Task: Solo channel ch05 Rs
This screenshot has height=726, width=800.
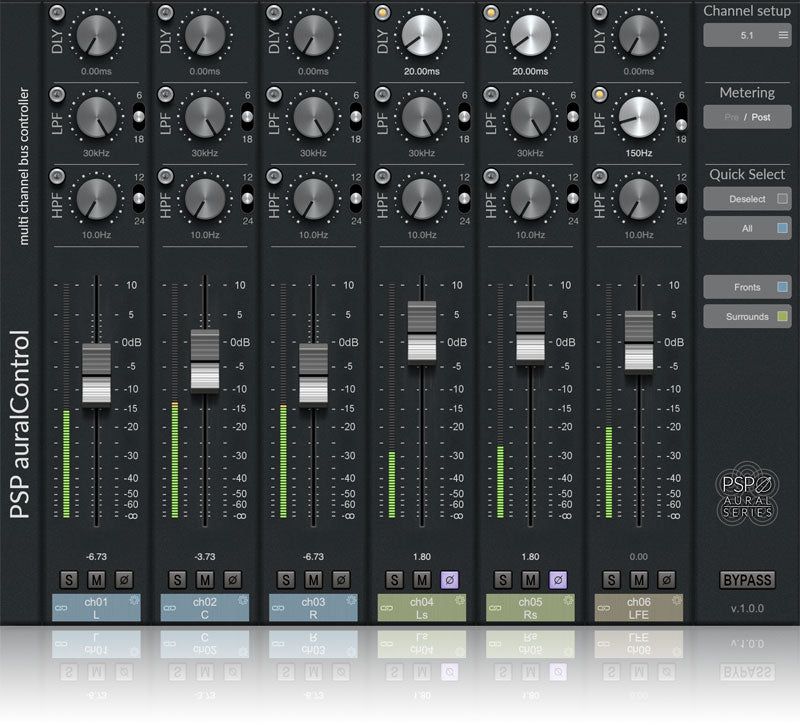Action: (x=503, y=580)
